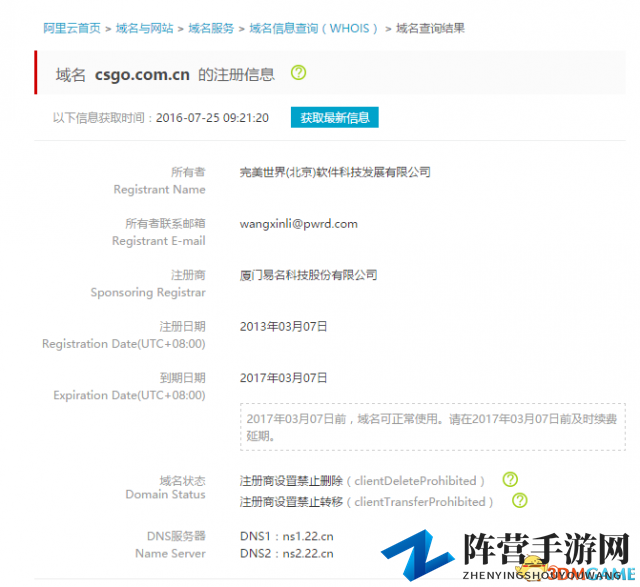Open help icon for clientDeleteProhibited status
The image size is (640, 587).
(510, 480)
